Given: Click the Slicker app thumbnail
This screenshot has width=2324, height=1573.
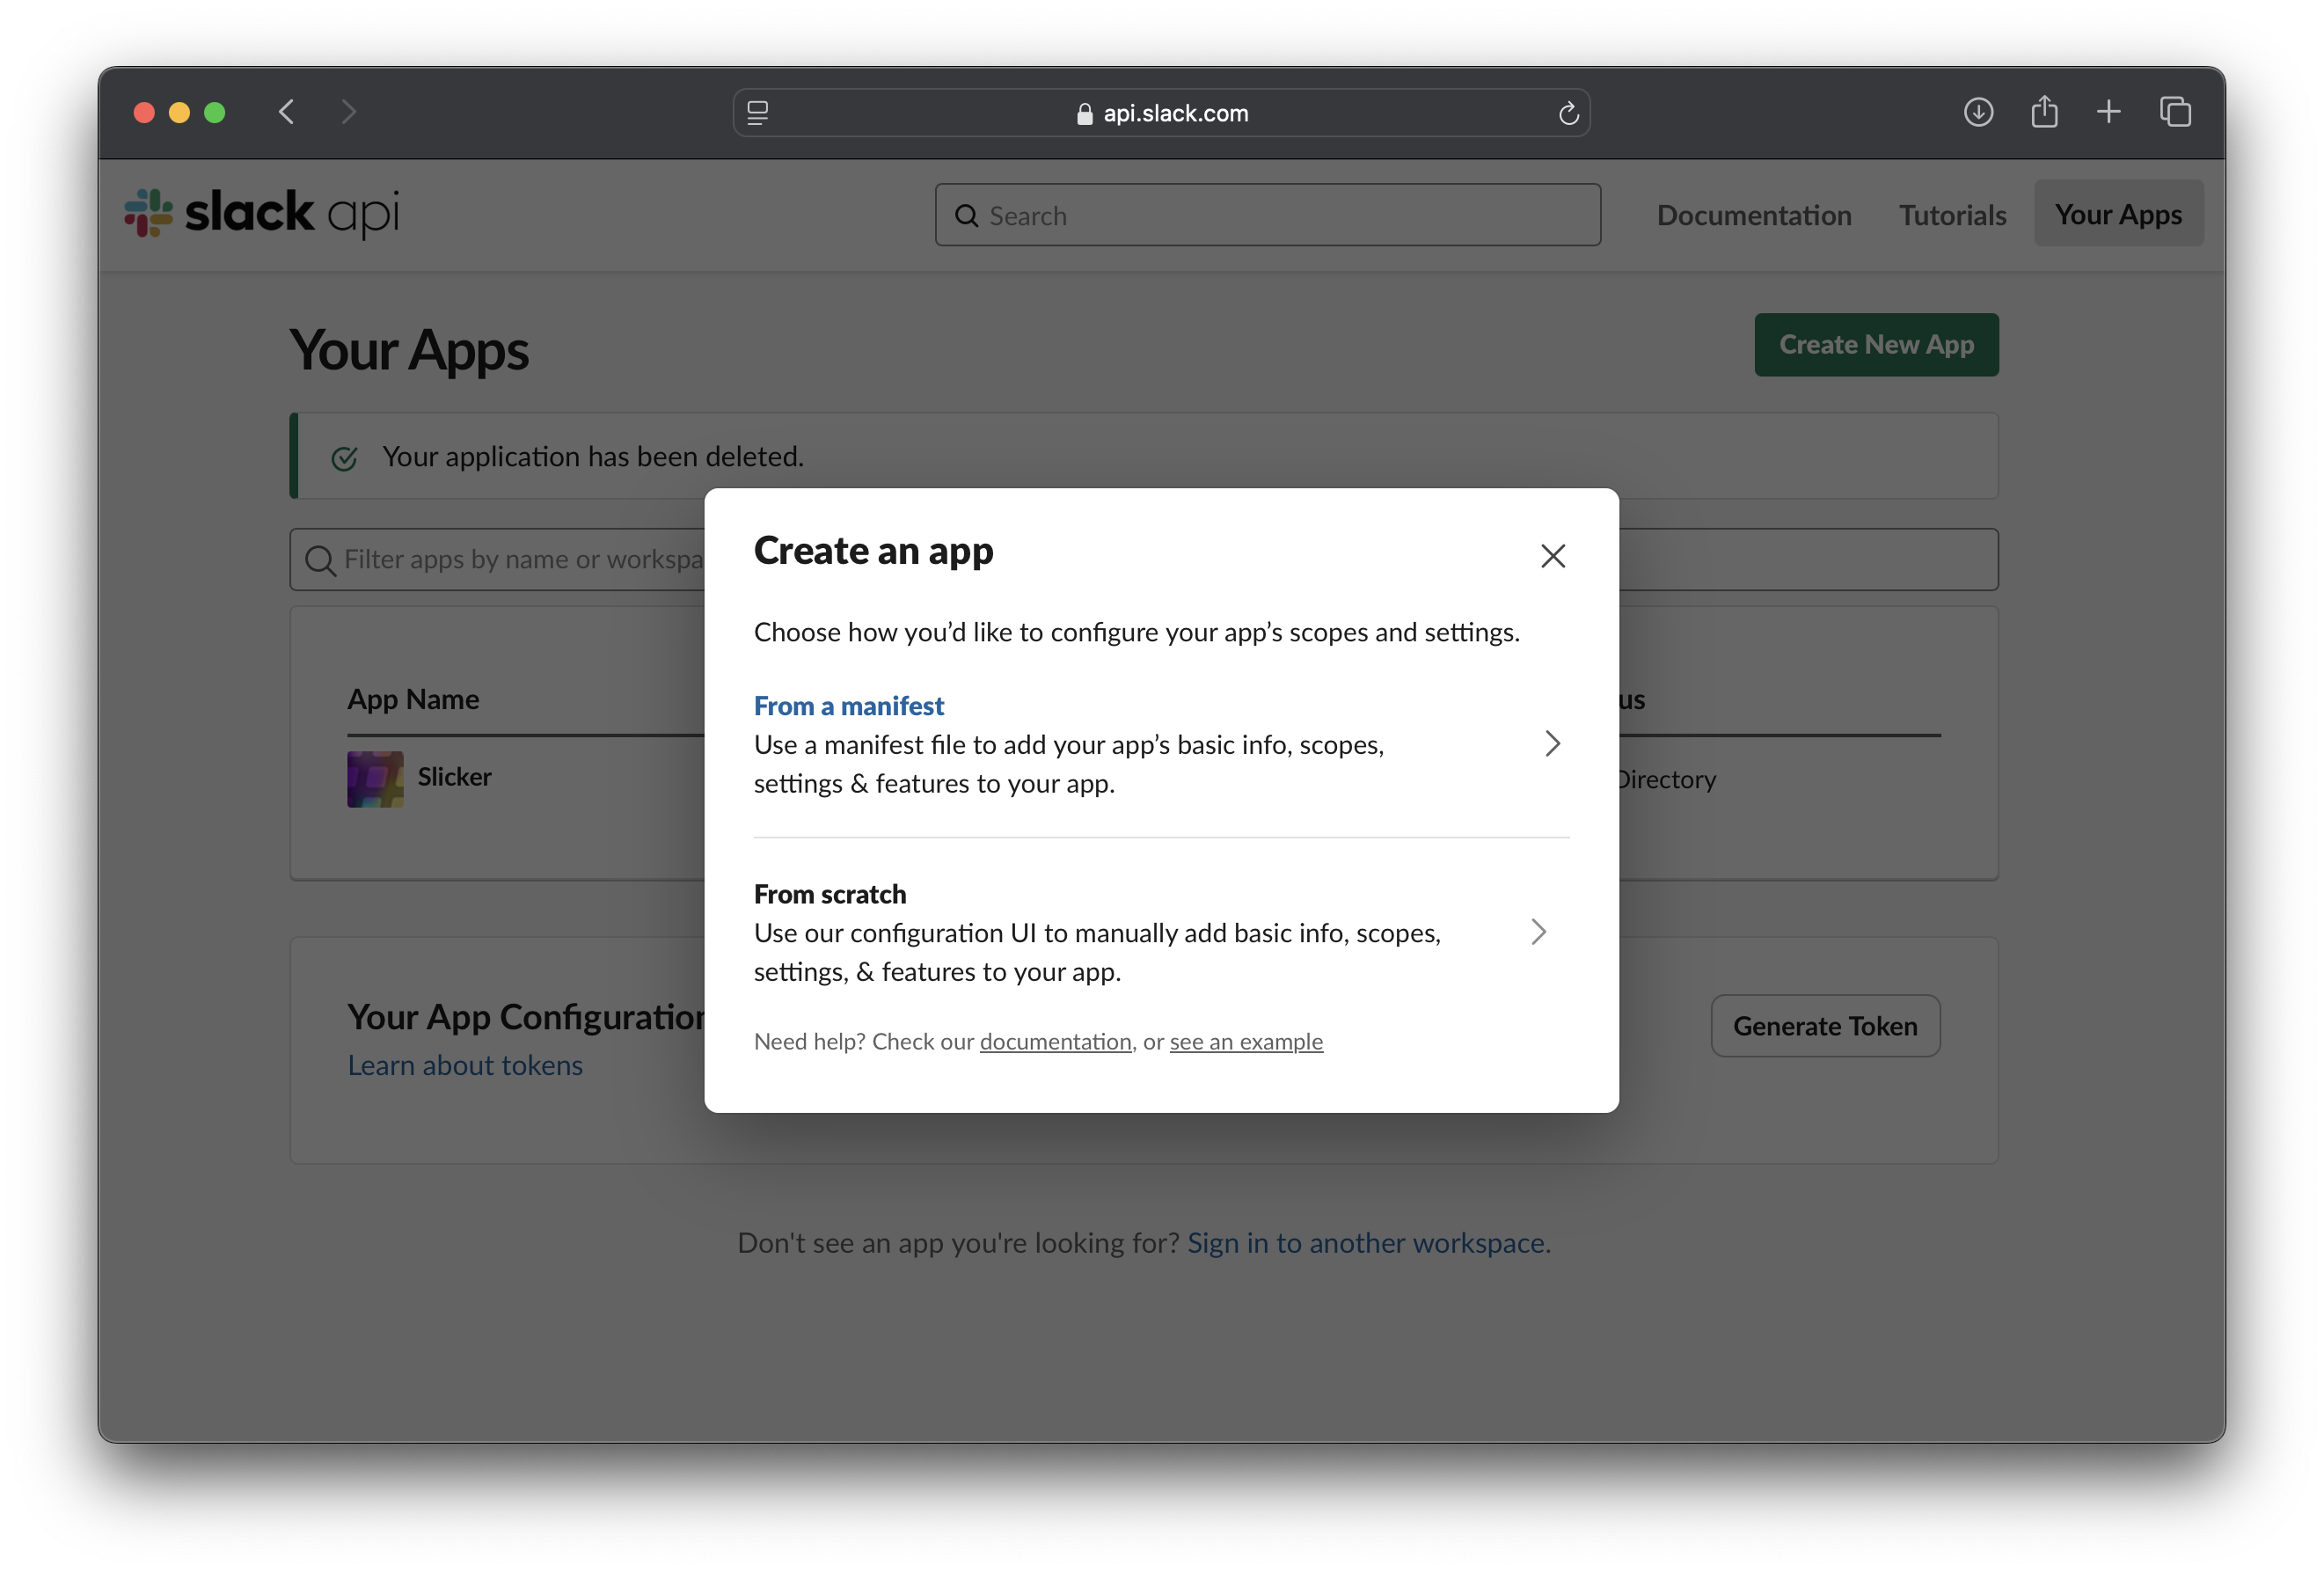Looking at the screenshot, I should pos(375,778).
